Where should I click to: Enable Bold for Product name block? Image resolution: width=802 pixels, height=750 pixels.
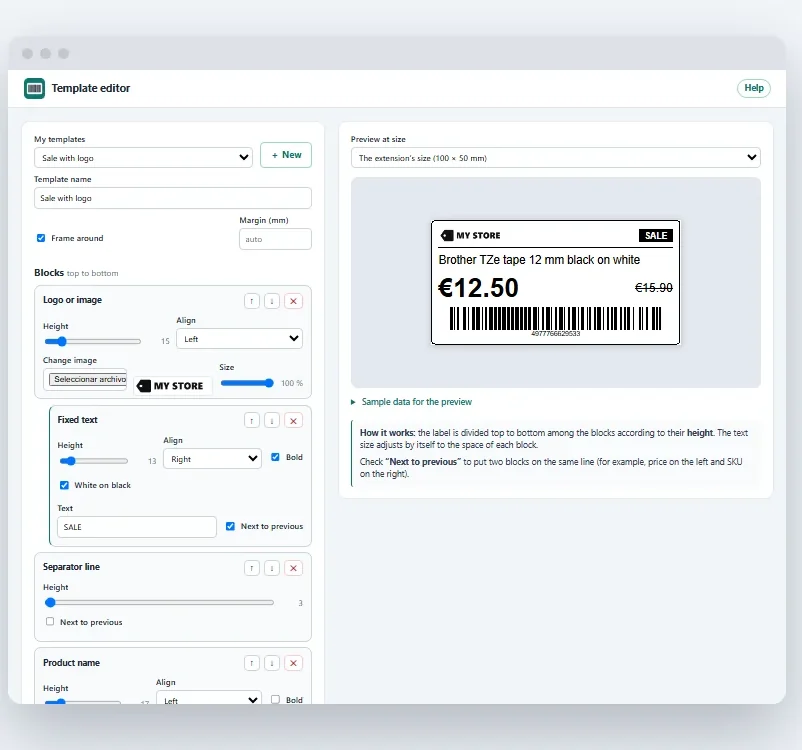[x=275, y=699]
